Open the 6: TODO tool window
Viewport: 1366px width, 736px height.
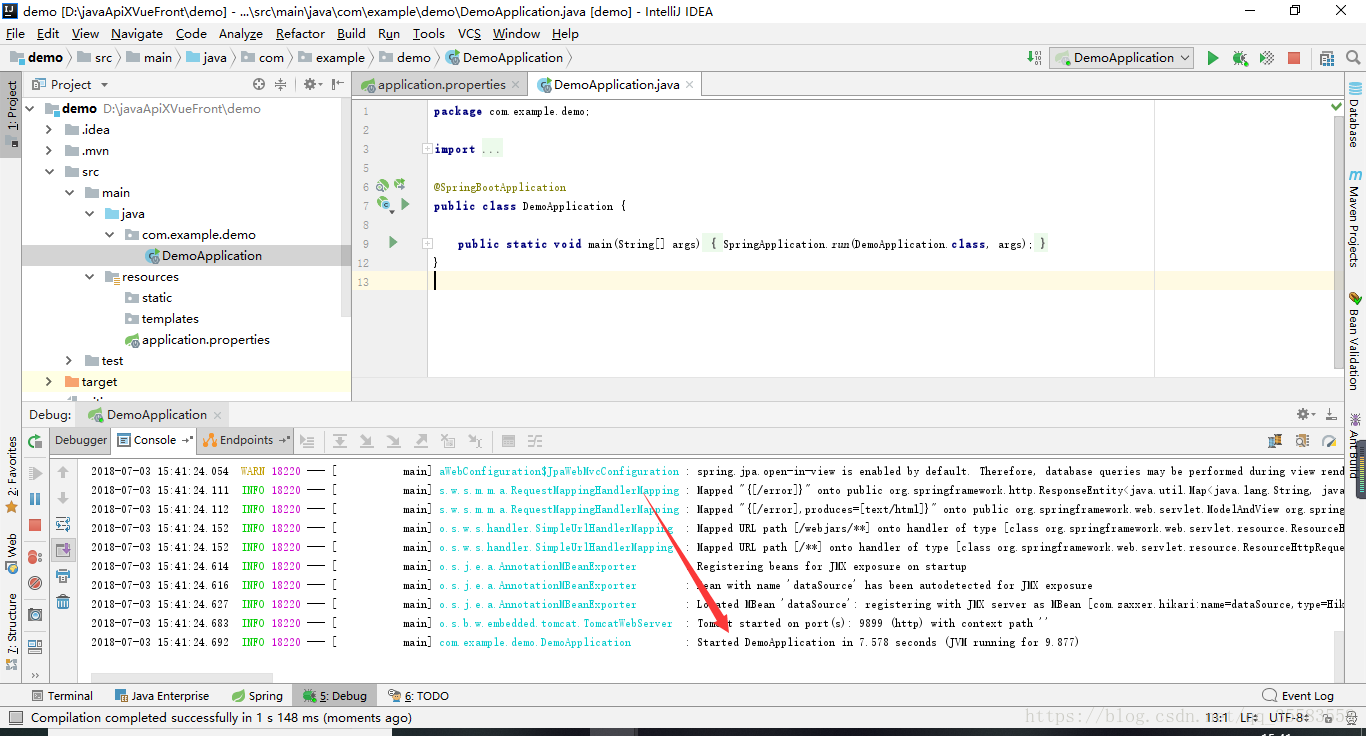pyautogui.click(x=419, y=696)
